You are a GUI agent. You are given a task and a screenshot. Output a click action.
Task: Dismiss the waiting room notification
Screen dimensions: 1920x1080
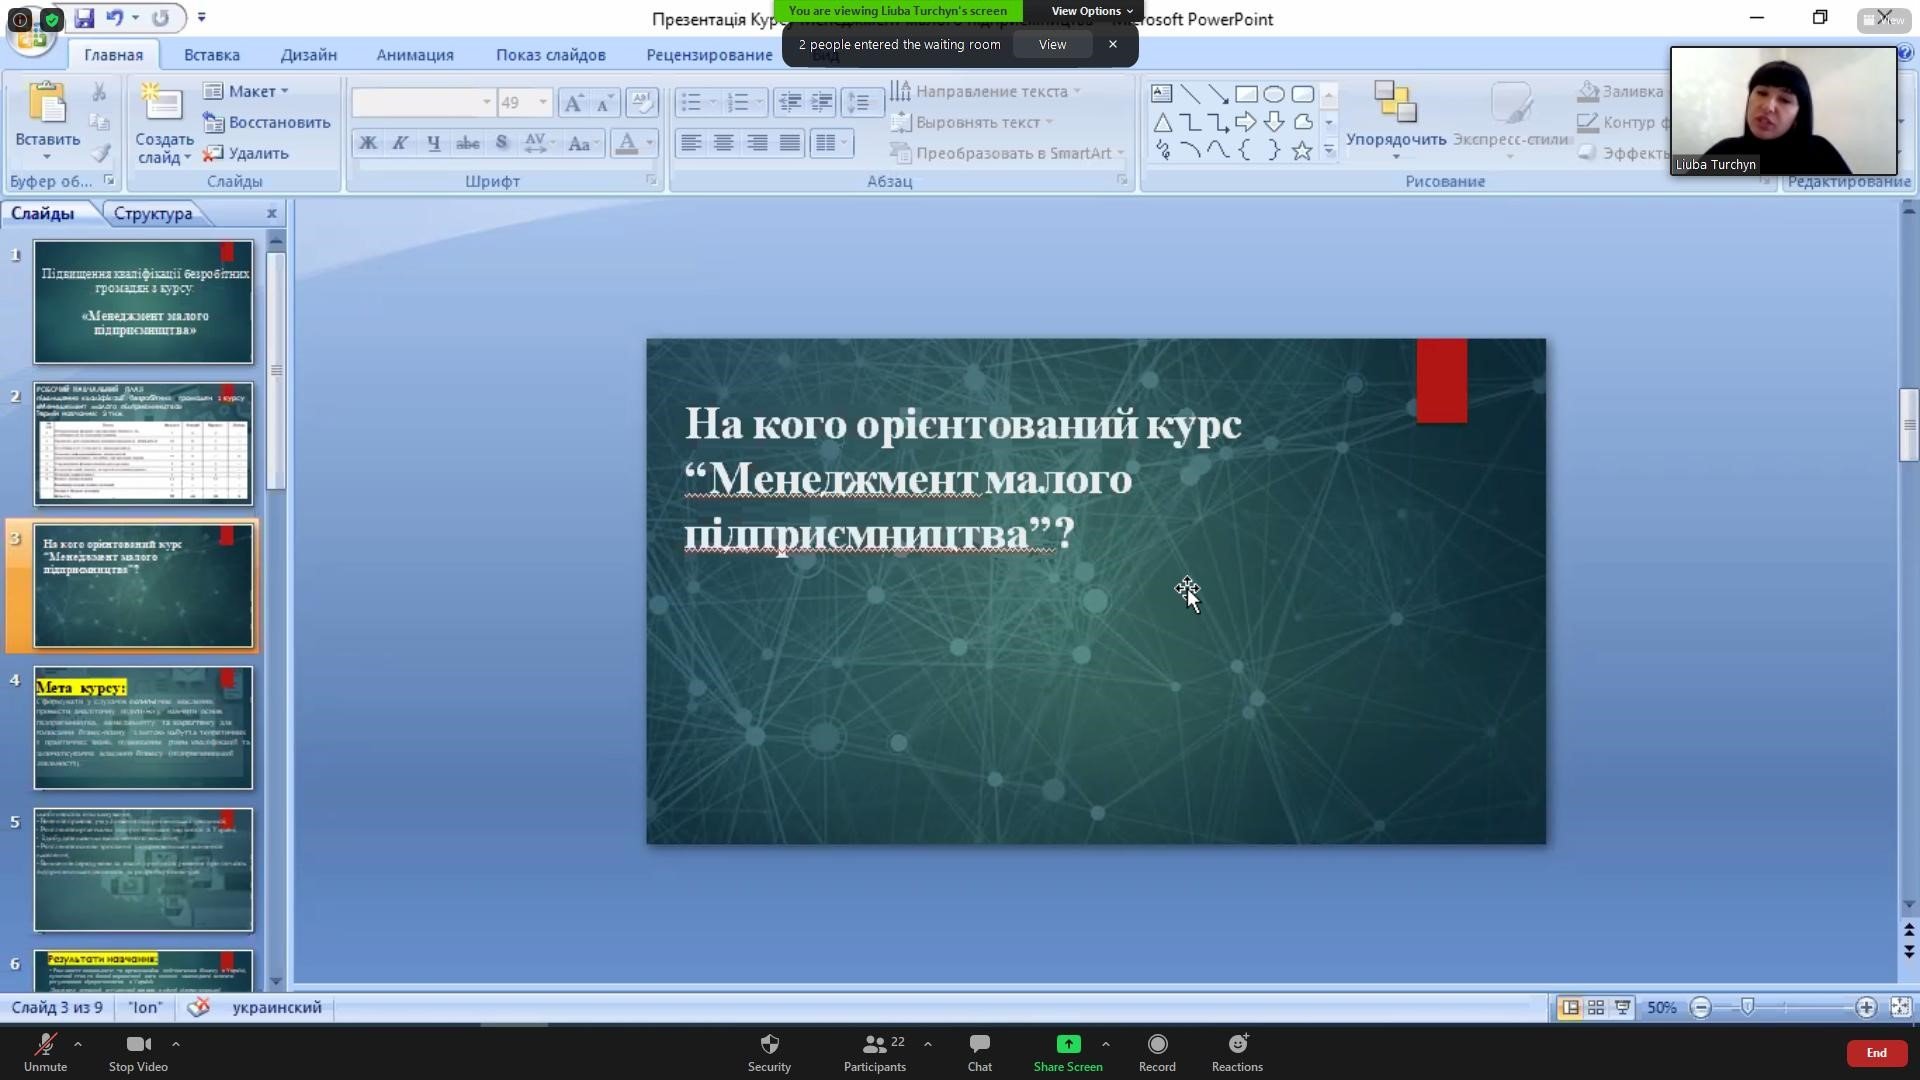pos(1112,44)
